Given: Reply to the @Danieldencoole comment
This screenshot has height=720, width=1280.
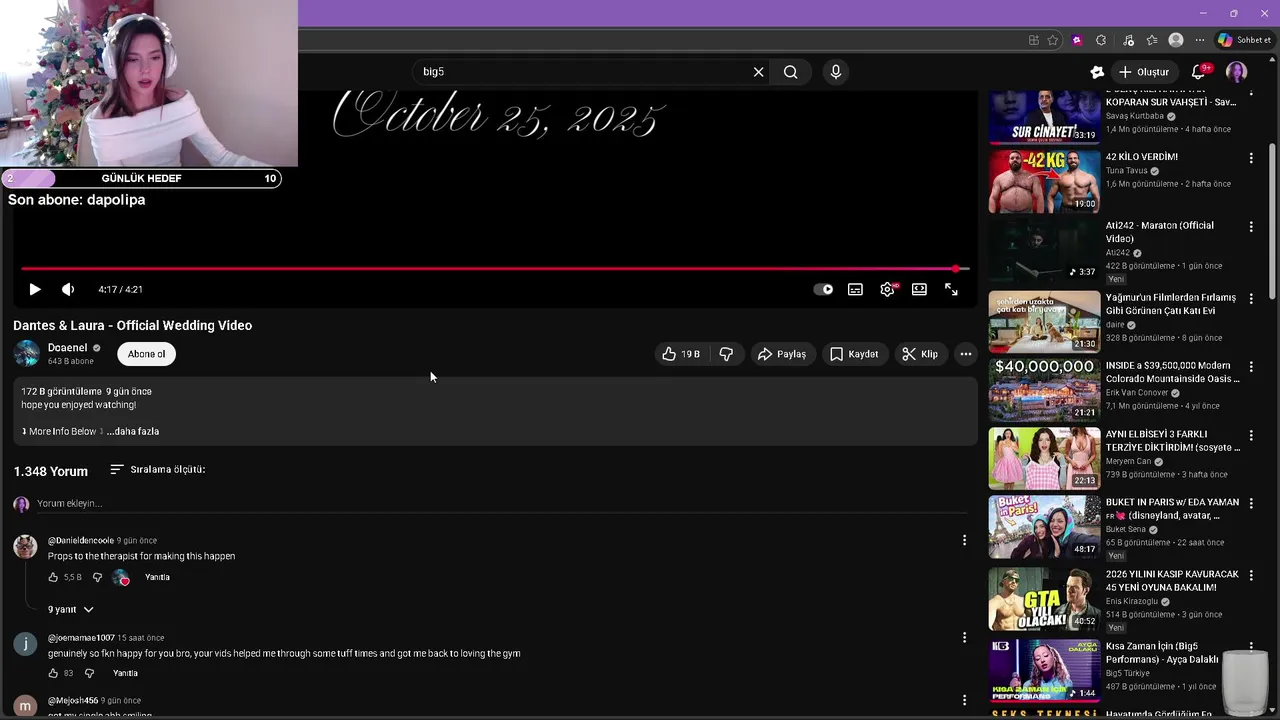Looking at the screenshot, I should (157, 577).
